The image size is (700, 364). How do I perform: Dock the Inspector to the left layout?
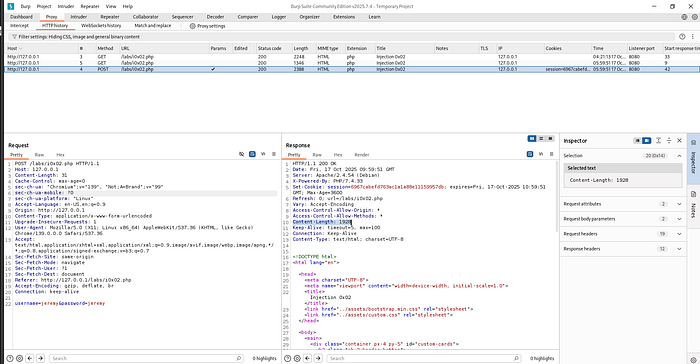[x=637, y=141]
